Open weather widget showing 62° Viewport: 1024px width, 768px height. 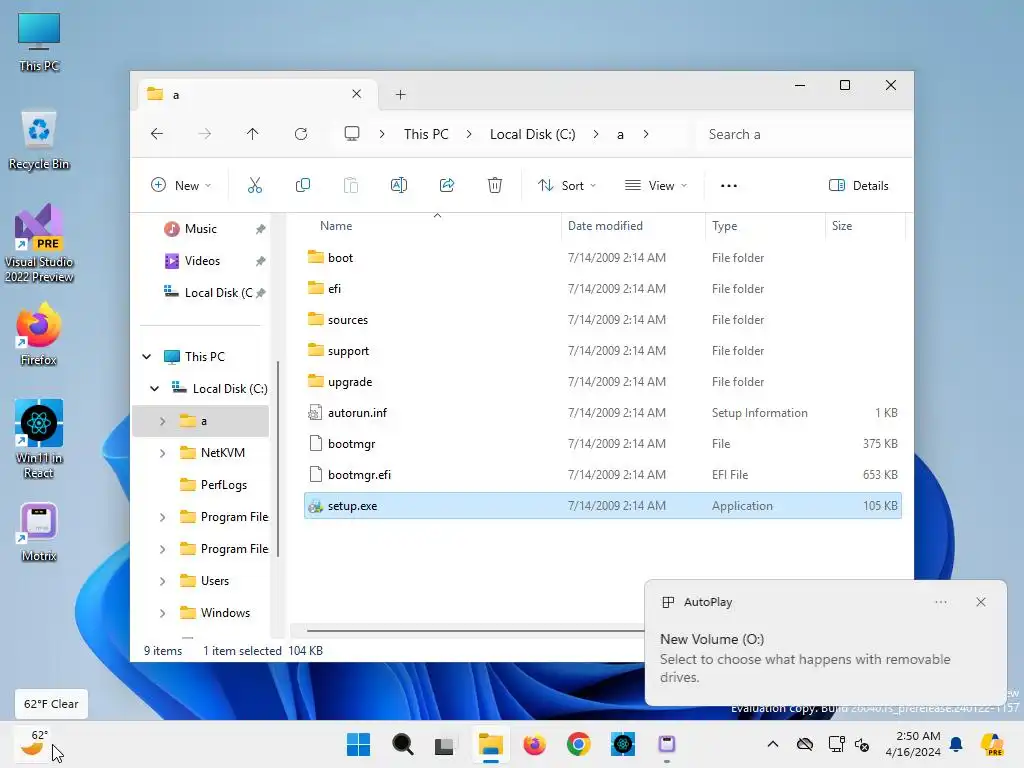pyautogui.click(x=33, y=743)
